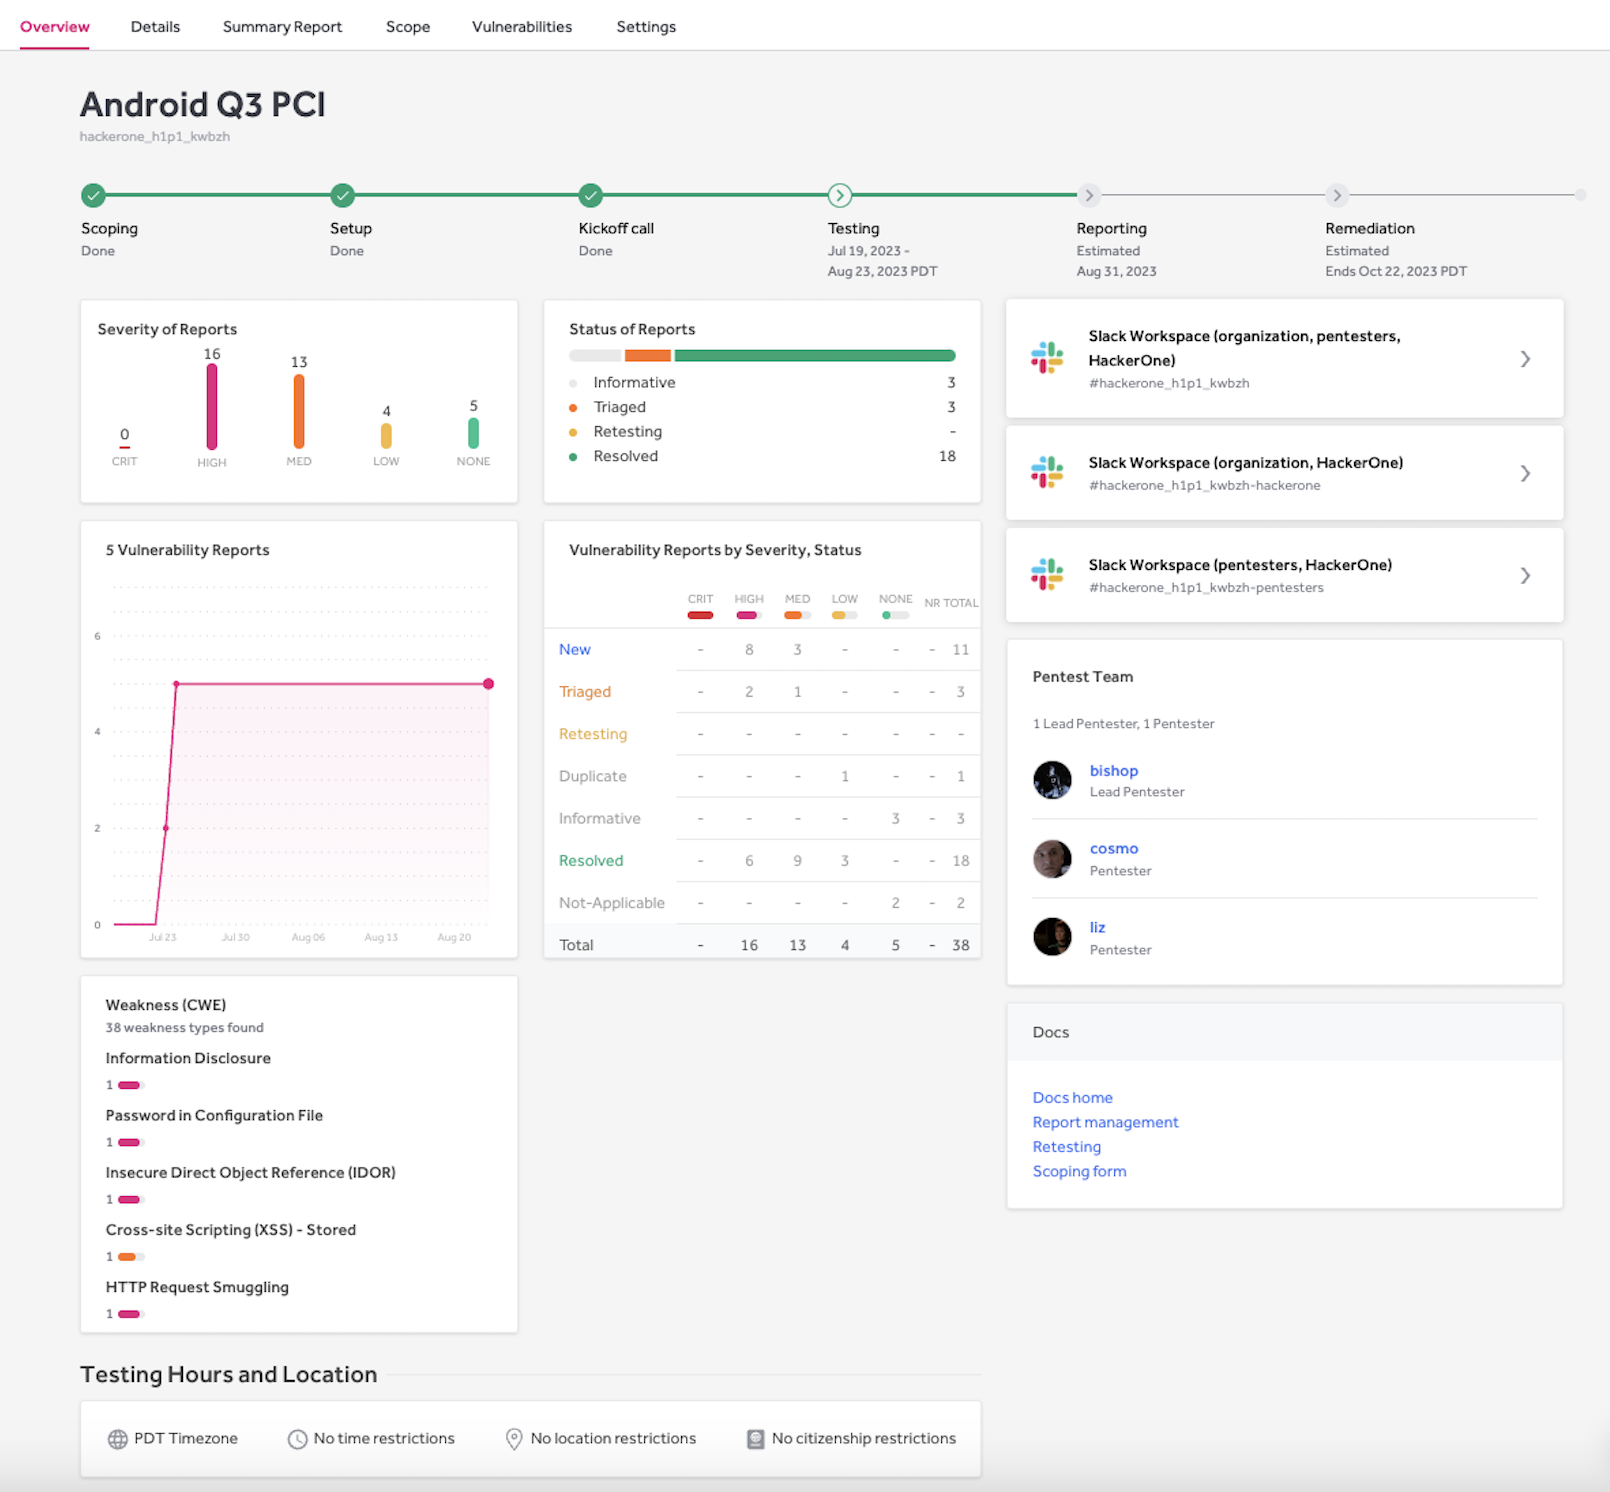This screenshot has width=1610, height=1492.
Task: Click the Reporting phase chevron circle icon
Action: pyautogui.click(x=1089, y=195)
